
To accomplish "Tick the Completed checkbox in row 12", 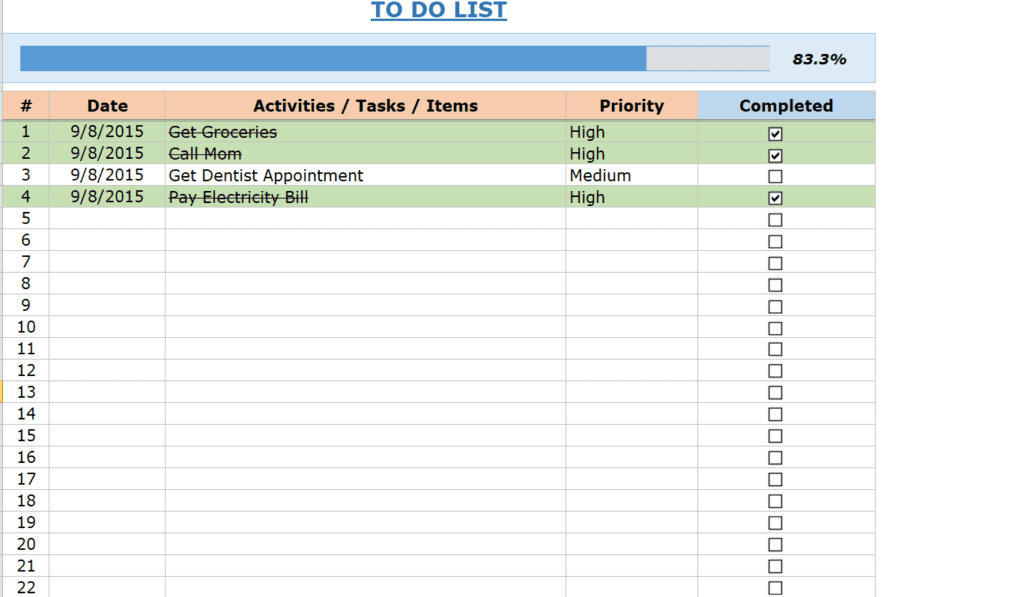I will (775, 371).
